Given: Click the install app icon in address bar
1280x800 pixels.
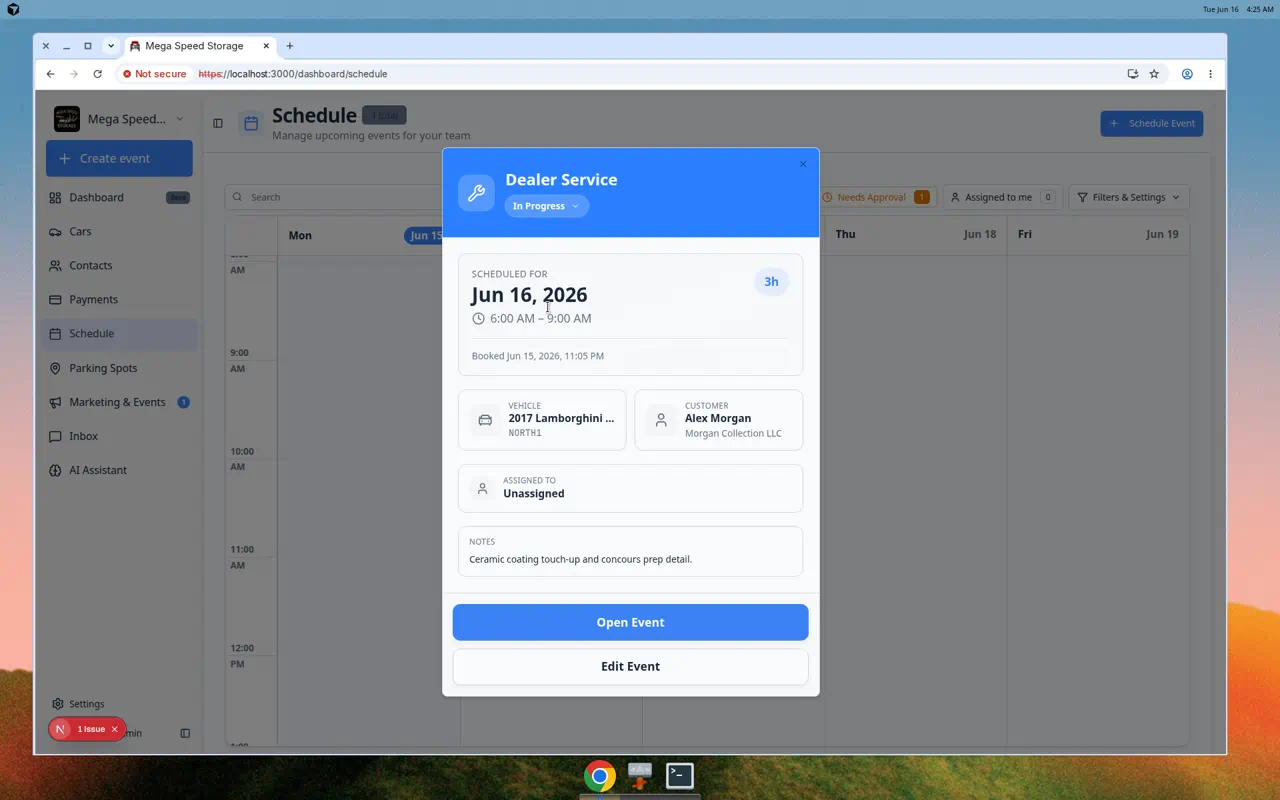Looking at the screenshot, I should click(x=1133, y=74).
